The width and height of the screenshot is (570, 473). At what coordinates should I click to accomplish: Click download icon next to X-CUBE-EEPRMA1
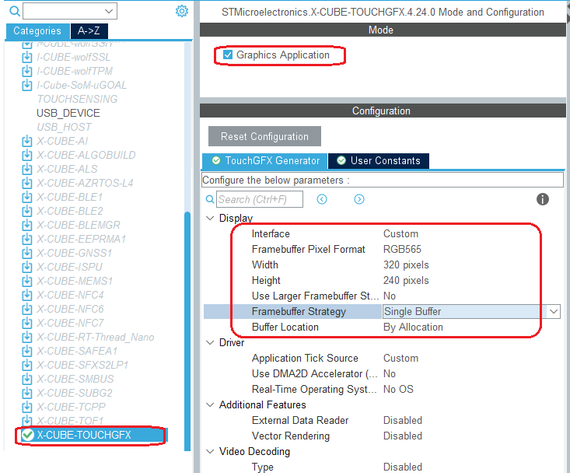(27, 239)
